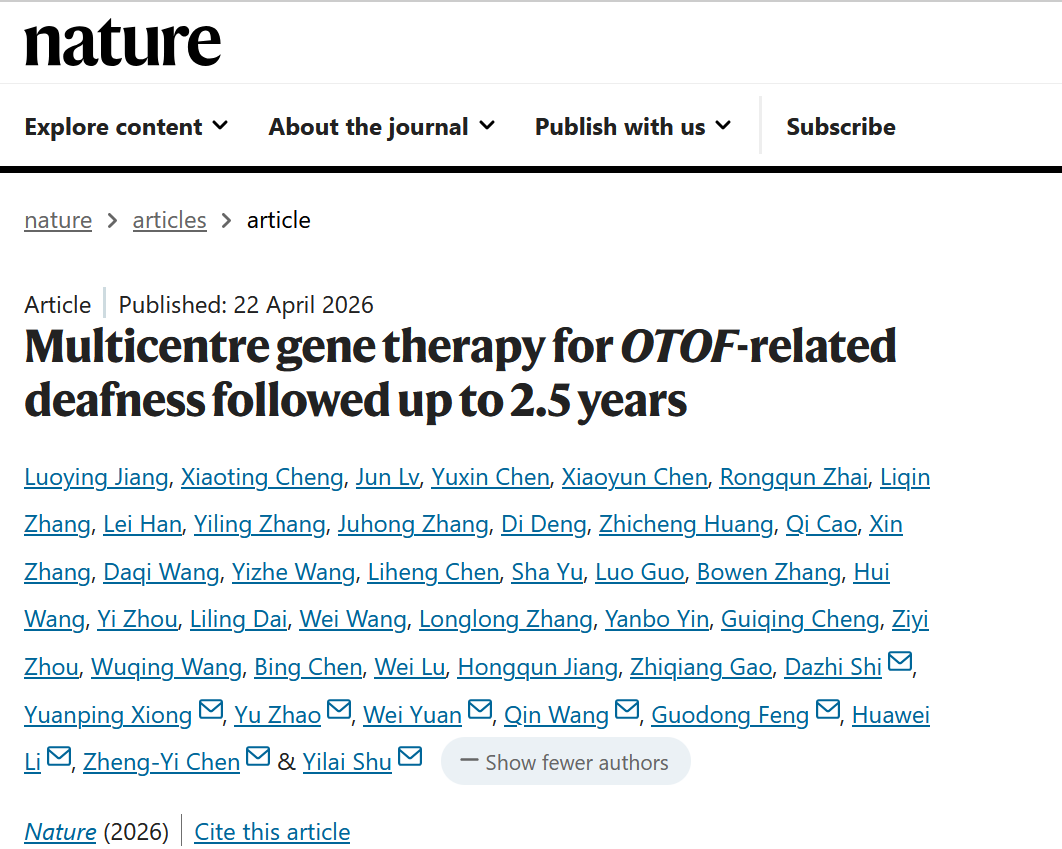Click the envelope icon beside Wei Yuan
This screenshot has width=1062, height=849.
(480, 710)
